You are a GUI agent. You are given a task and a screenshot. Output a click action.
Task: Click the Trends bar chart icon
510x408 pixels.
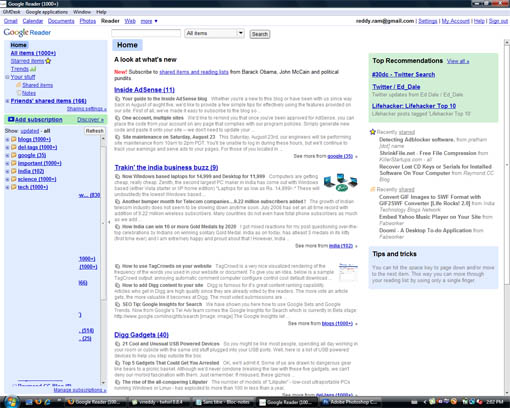33,69
